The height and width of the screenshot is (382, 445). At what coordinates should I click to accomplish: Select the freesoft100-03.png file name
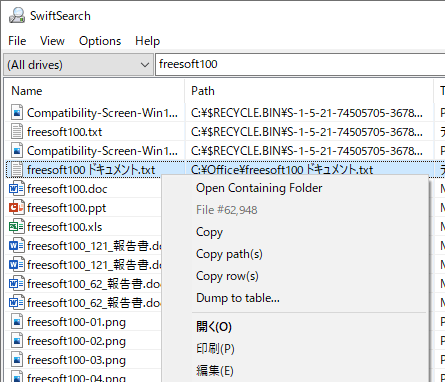(x=76, y=360)
